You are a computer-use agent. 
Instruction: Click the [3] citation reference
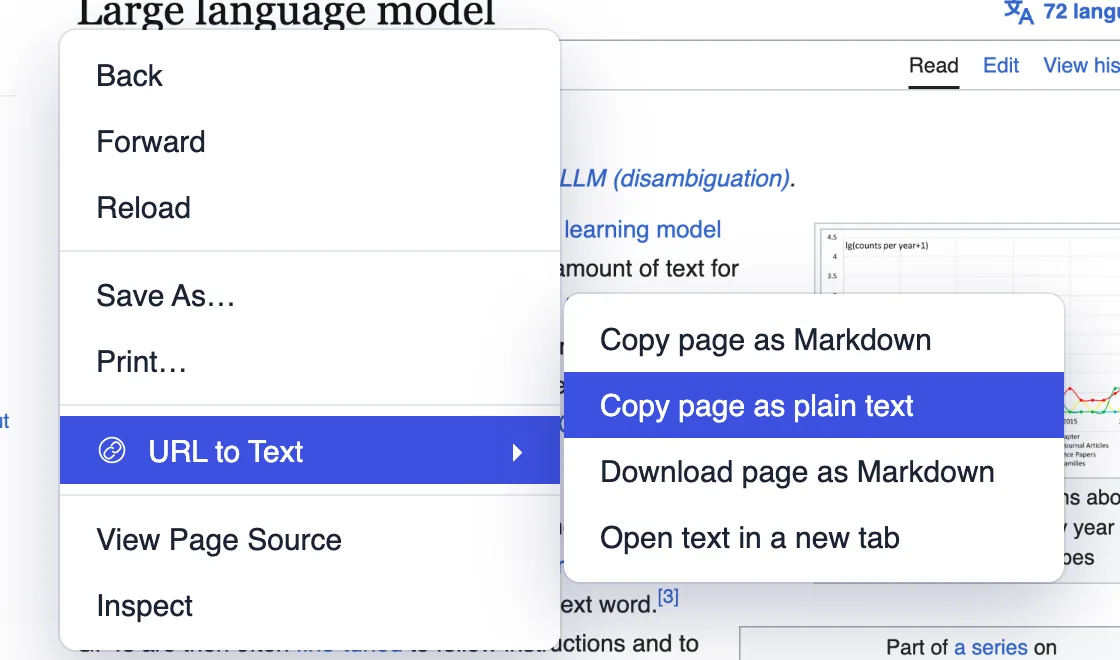668,597
